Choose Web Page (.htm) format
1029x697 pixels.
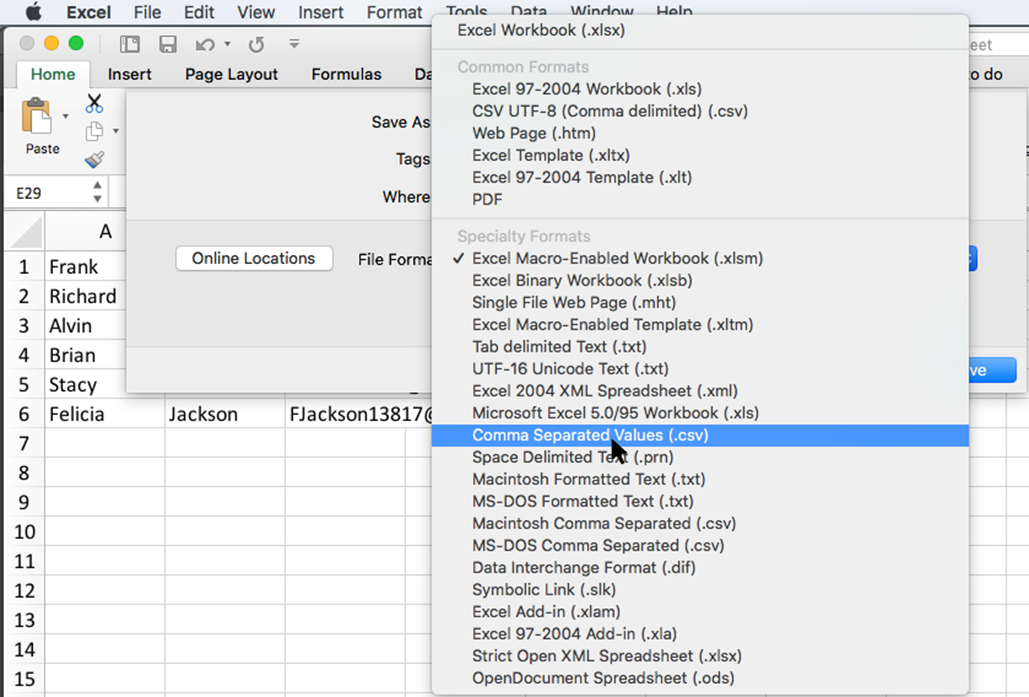700,133
